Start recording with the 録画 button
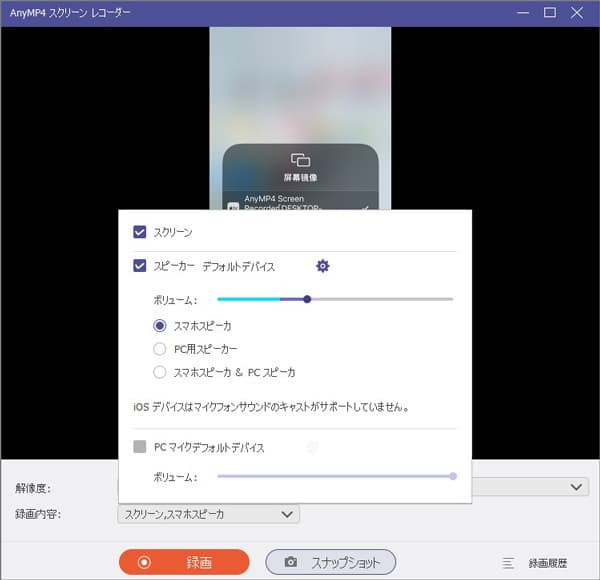 click(184, 562)
